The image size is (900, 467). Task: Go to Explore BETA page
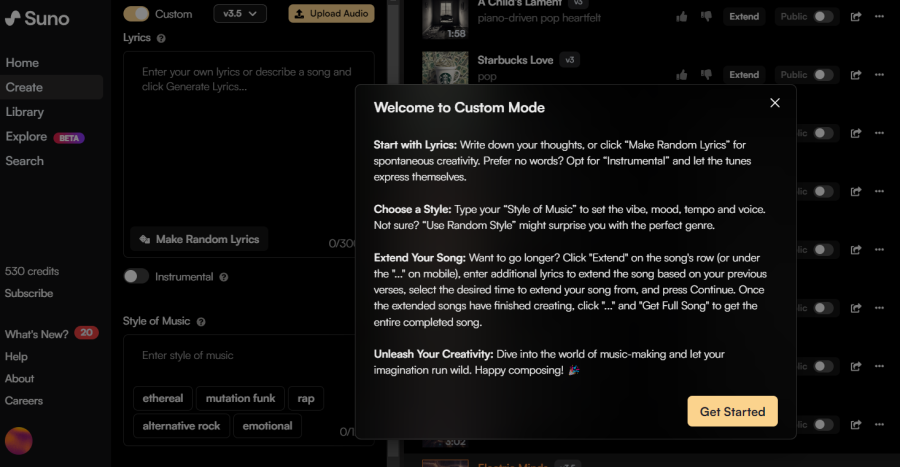[x=45, y=137]
